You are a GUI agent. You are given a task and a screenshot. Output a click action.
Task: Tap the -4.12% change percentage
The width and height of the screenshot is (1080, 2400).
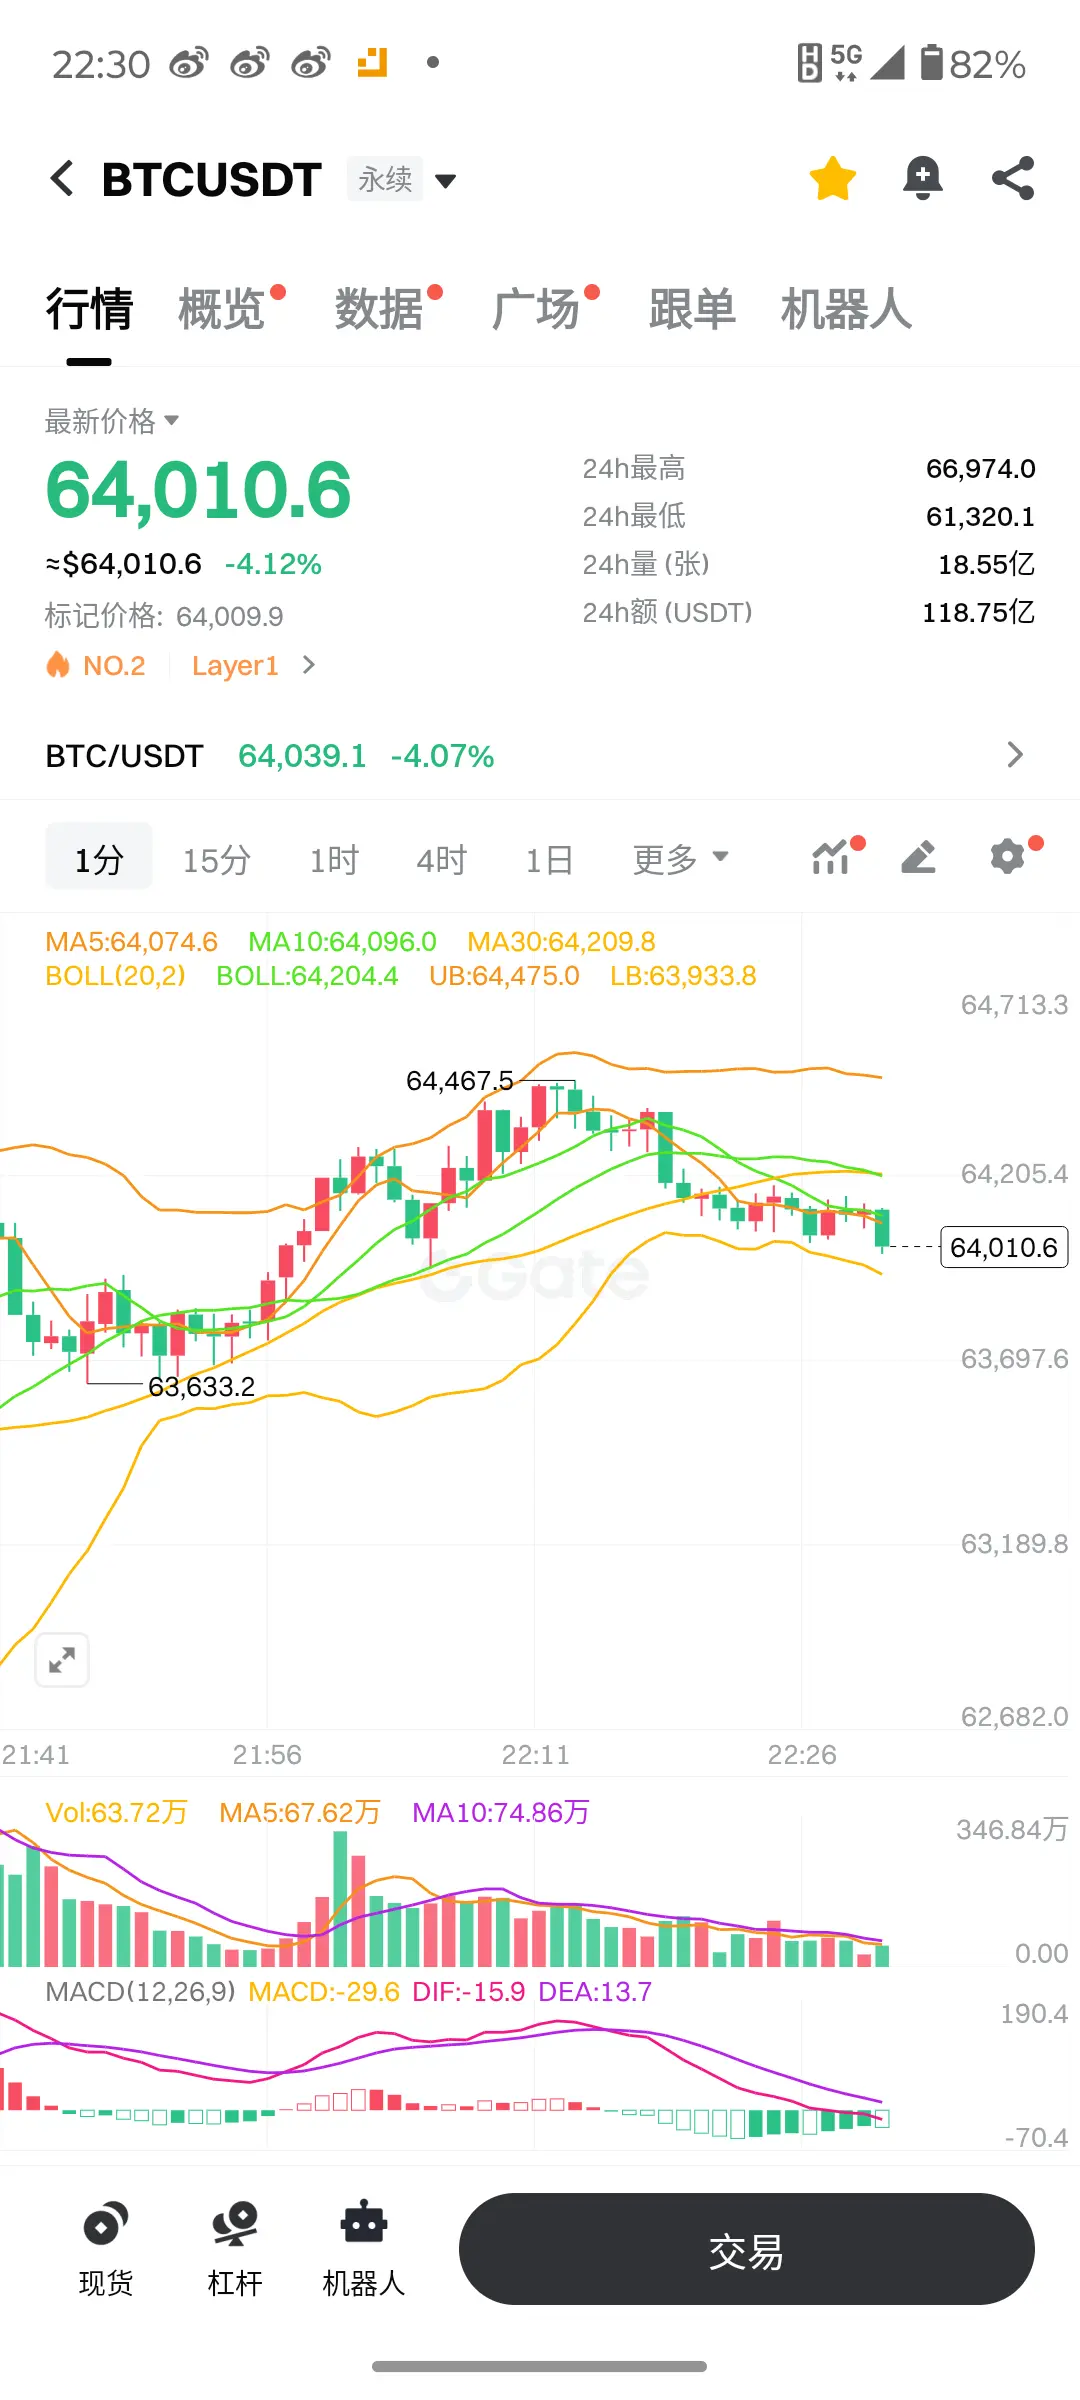pos(273,565)
